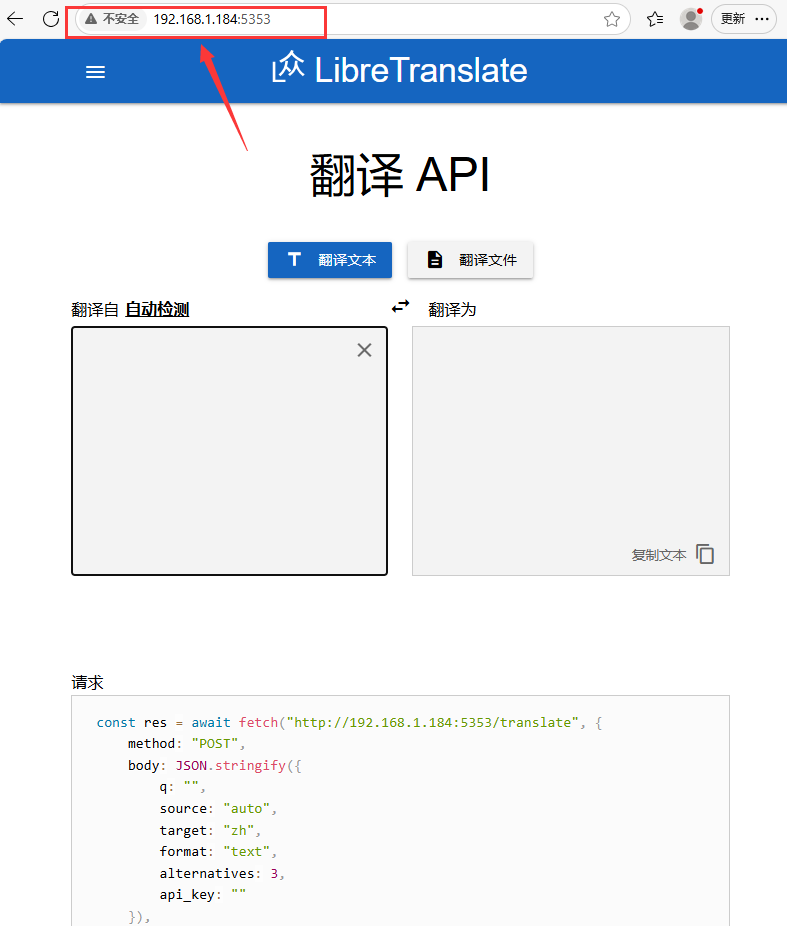Click the method "POST" code line
The height and width of the screenshot is (926, 787).
(x=186, y=744)
